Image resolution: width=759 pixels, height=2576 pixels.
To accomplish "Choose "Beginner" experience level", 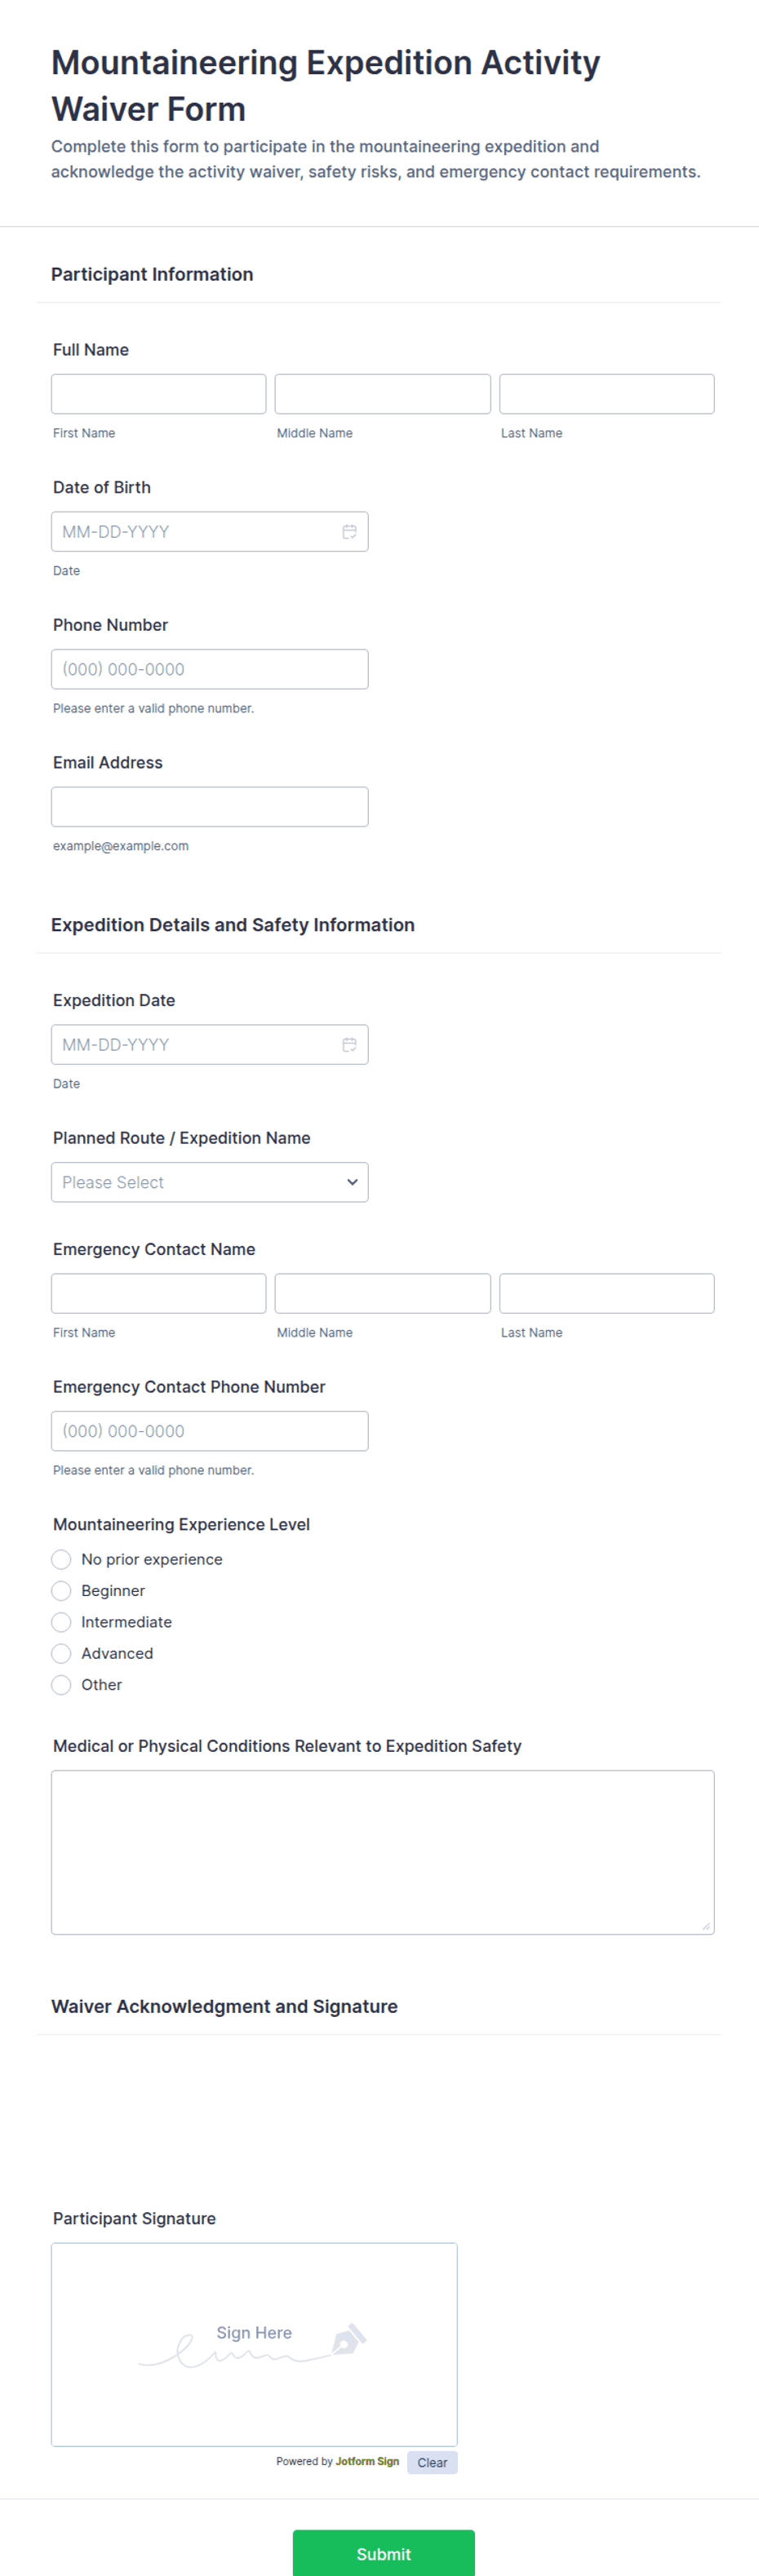I will click(x=61, y=1590).
